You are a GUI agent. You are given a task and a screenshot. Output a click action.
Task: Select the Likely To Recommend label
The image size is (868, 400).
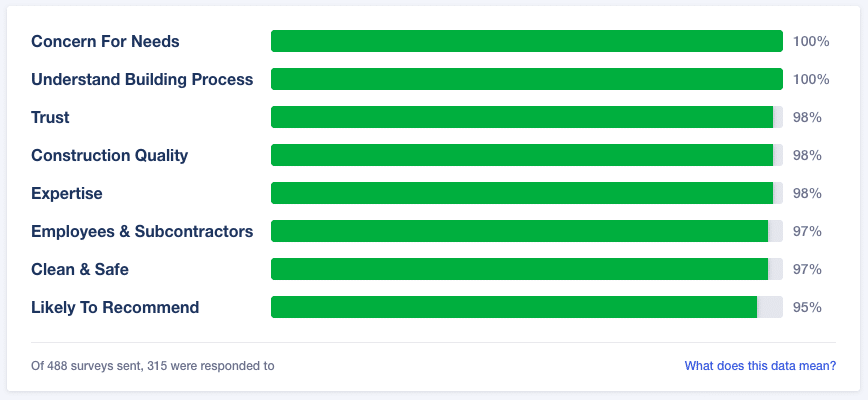(x=115, y=307)
